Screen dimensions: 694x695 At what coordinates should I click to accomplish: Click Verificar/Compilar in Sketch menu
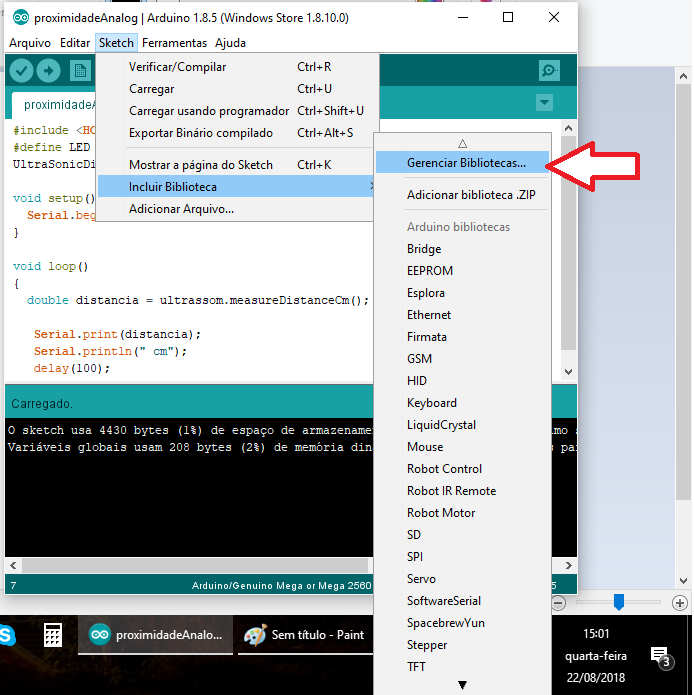tap(177, 67)
